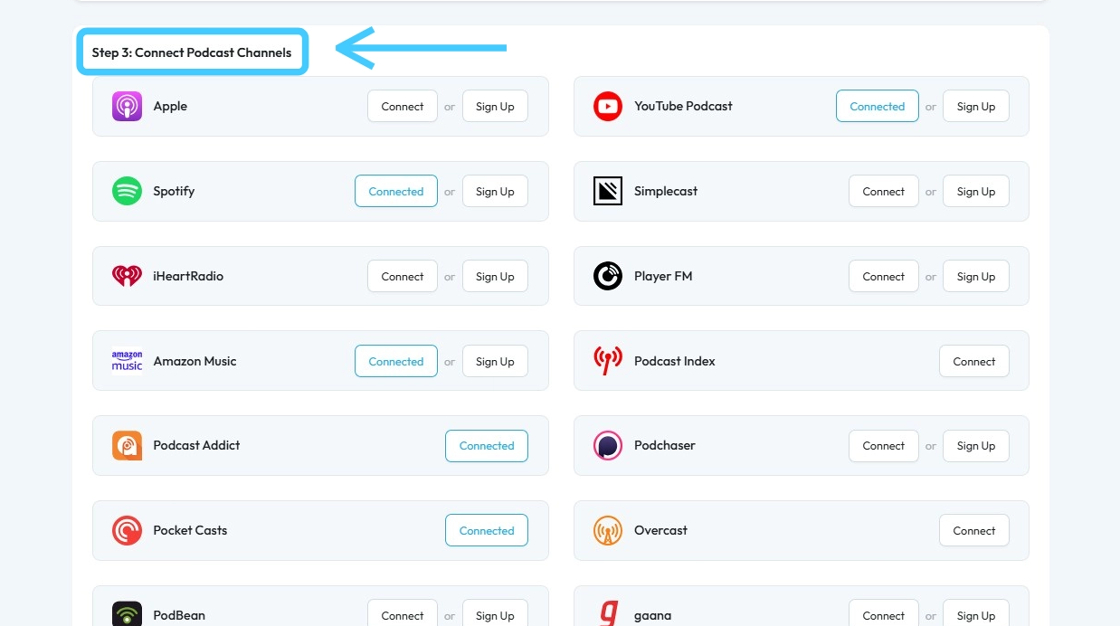The image size is (1120, 626).
Task: Click the Podchaser circle icon
Action: (x=608, y=445)
